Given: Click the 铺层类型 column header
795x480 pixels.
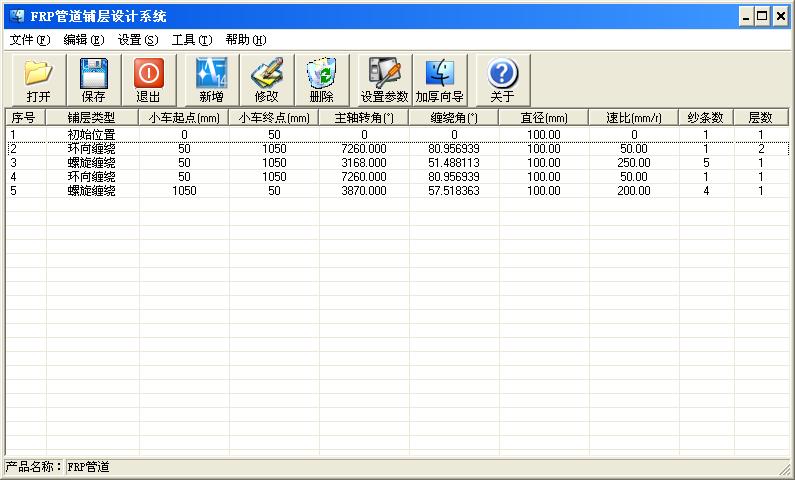Looking at the screenshot, I should (x=91, y=117).
